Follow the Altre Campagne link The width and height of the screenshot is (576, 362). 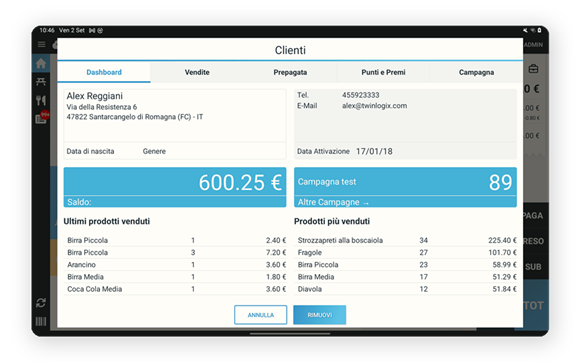click(x=333, y=202)
